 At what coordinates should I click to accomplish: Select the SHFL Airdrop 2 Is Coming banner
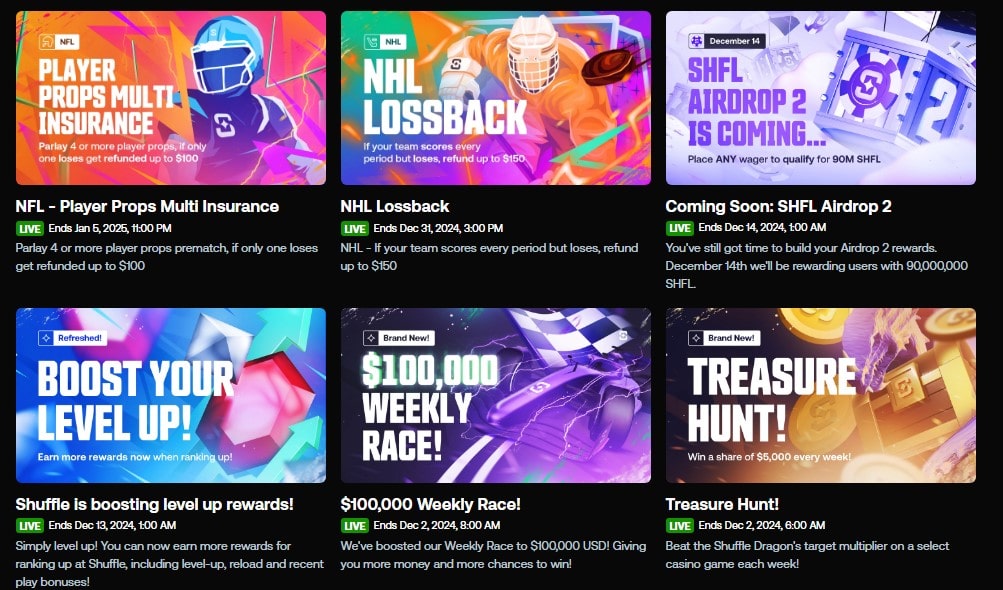[821, 98]
